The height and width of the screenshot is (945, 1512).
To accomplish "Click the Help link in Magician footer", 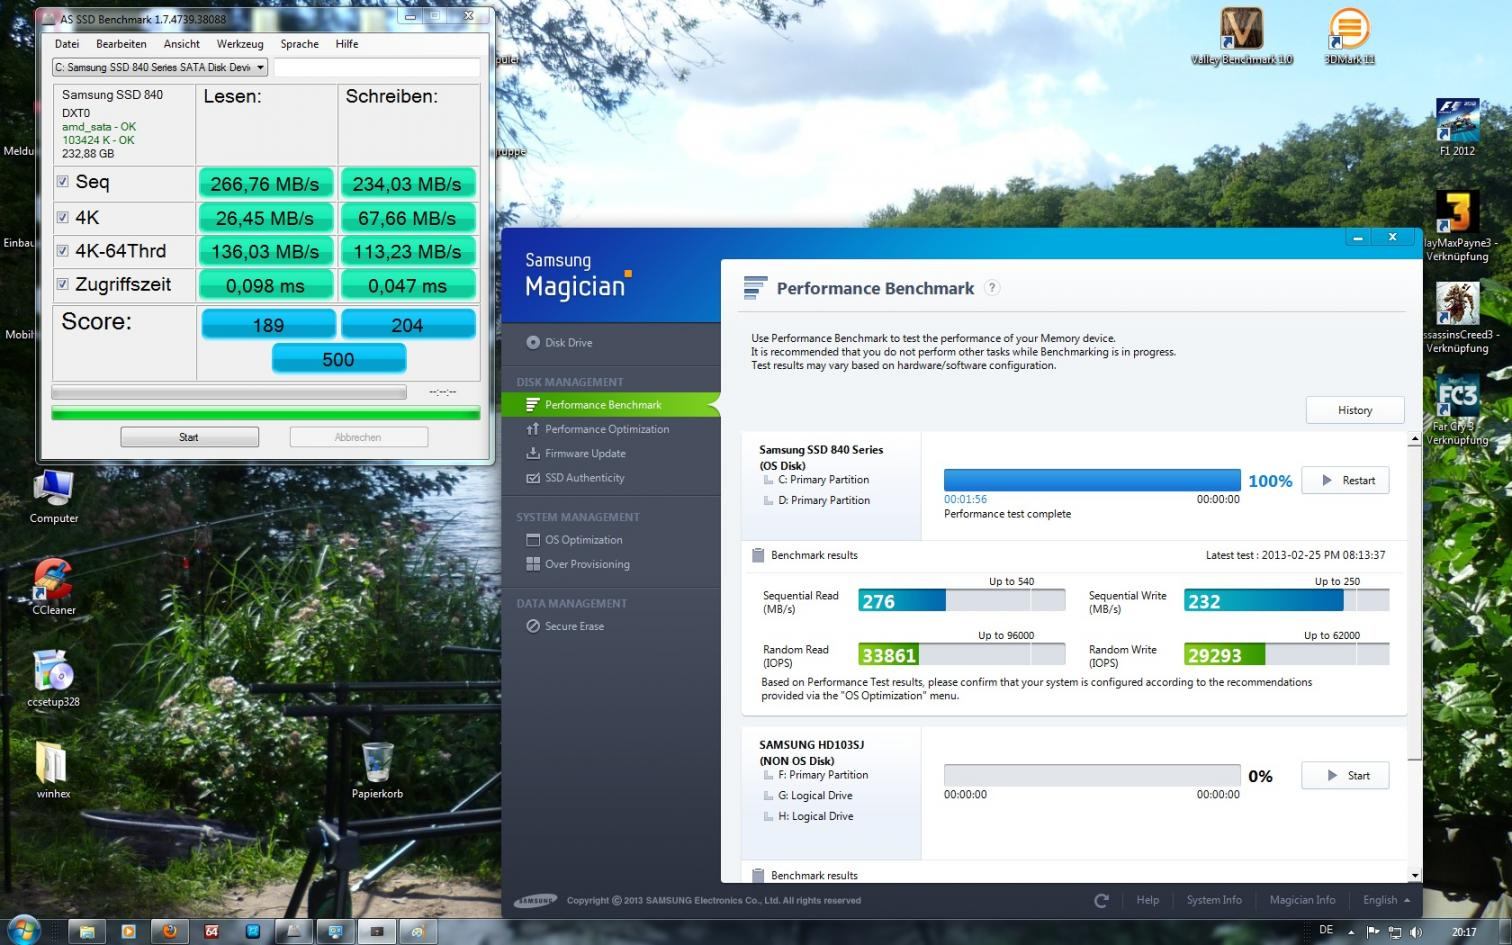I will pyautogui.click(x=1147, y=900).
